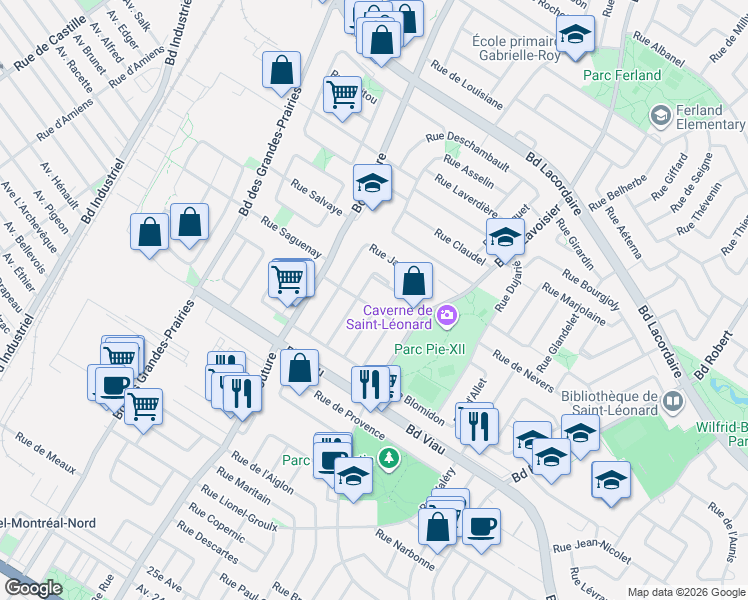Select the Bibliothèque de Saint-Léonard label

tap(610, 403)
